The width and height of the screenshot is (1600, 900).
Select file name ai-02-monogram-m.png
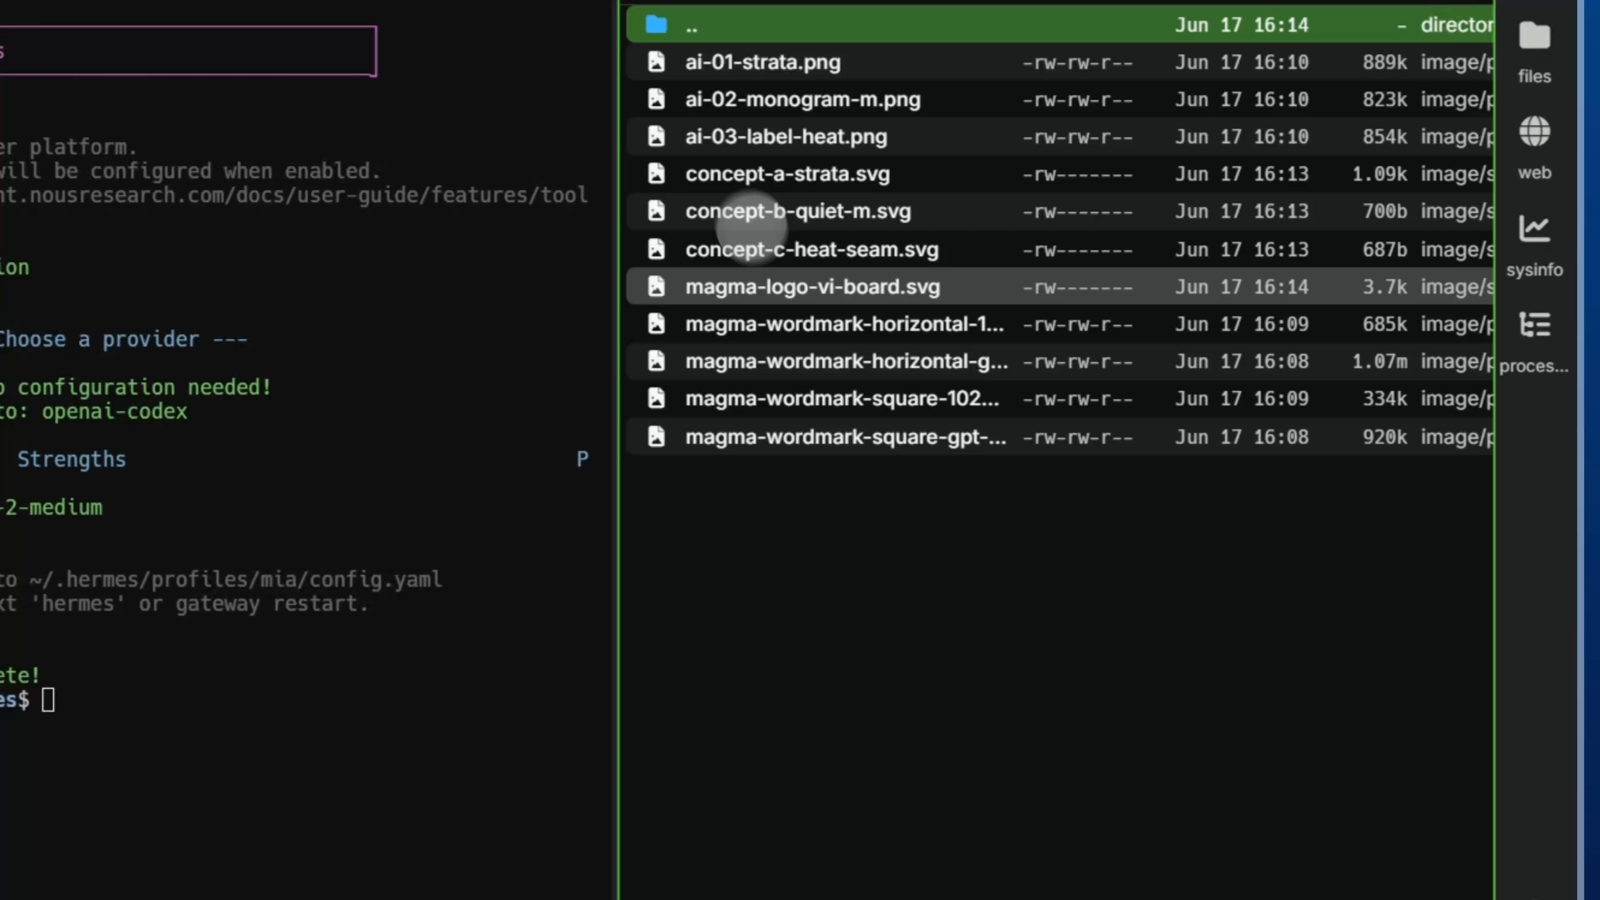803,99
